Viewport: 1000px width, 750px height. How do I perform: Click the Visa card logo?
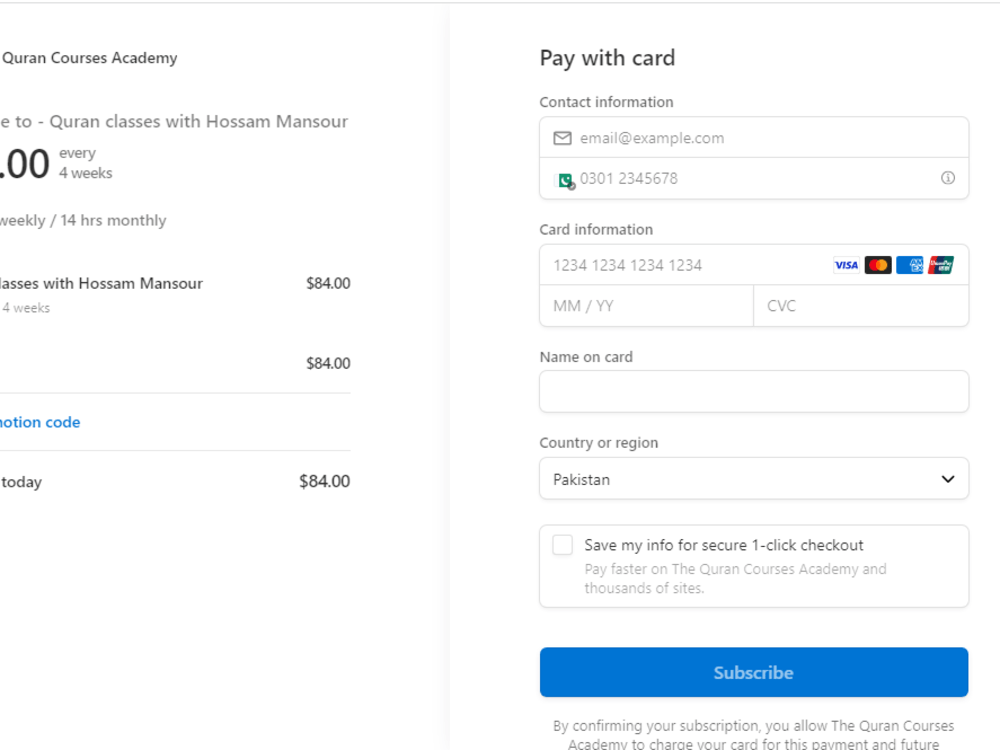click(x=846, y=265)
